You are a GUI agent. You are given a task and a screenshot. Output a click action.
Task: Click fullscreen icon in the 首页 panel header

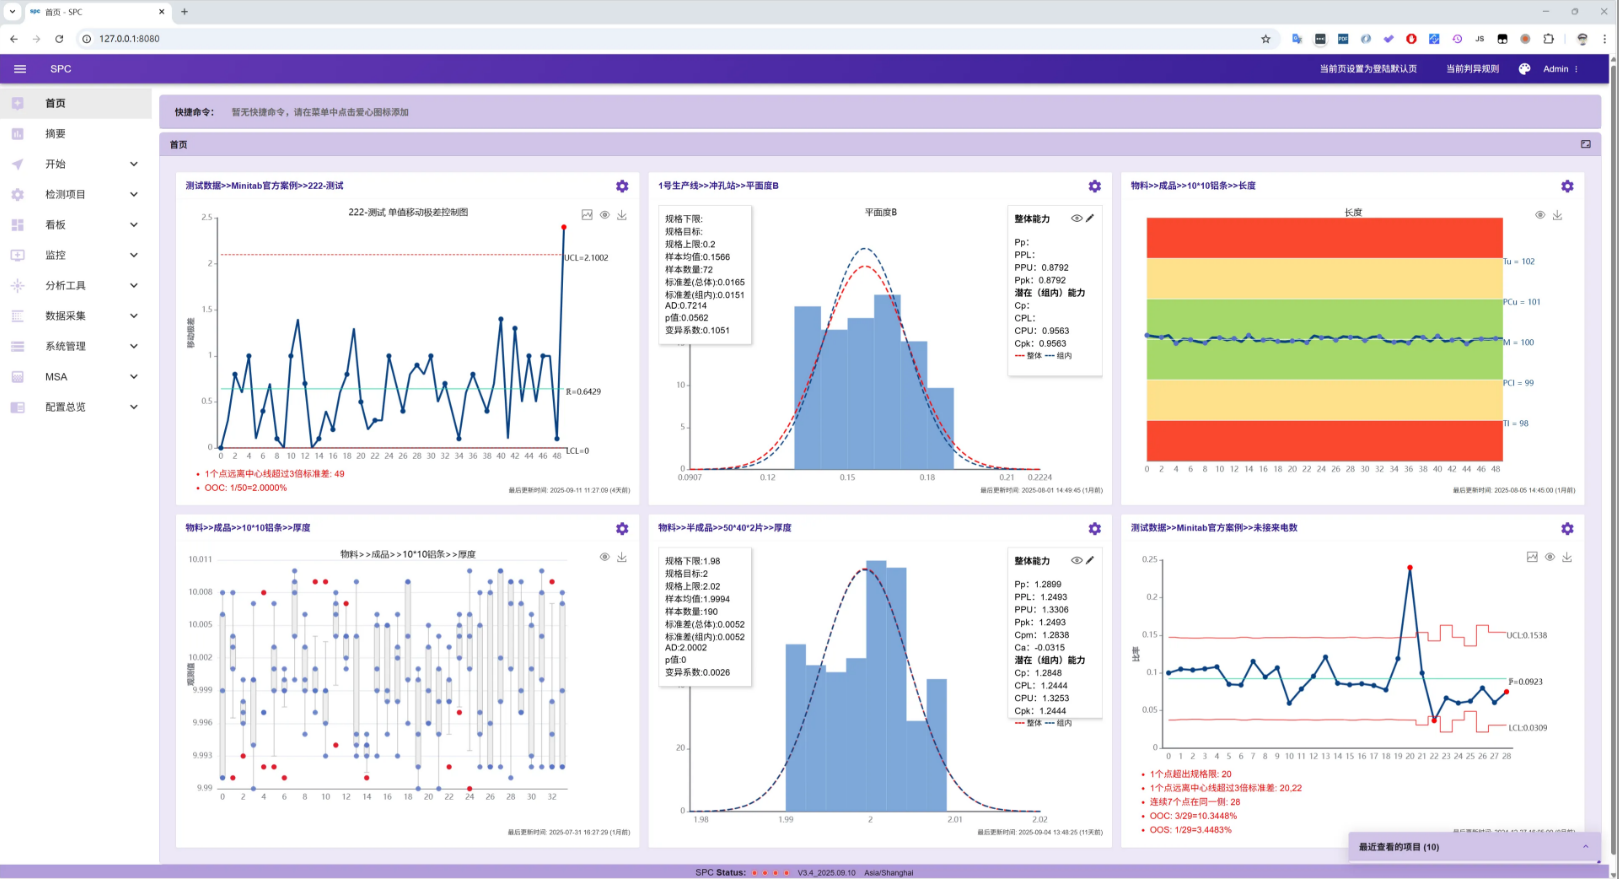(1585, 144)
